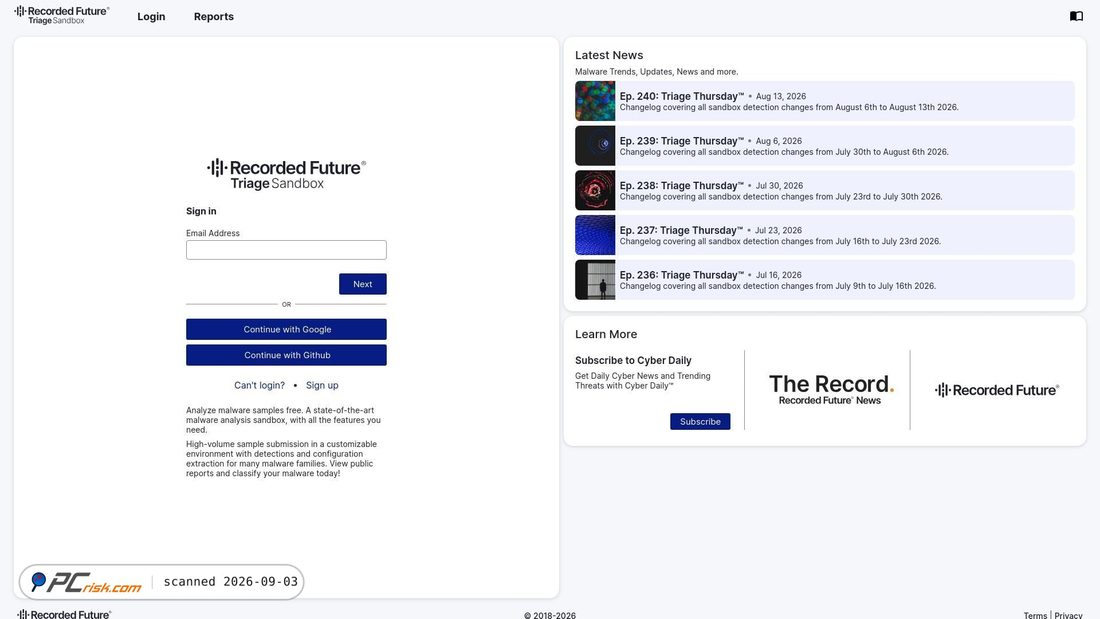The height and width of the screenshot is (619, 1100).
Task: Choose Continue with Github
Action: click(x=286, y=355)
